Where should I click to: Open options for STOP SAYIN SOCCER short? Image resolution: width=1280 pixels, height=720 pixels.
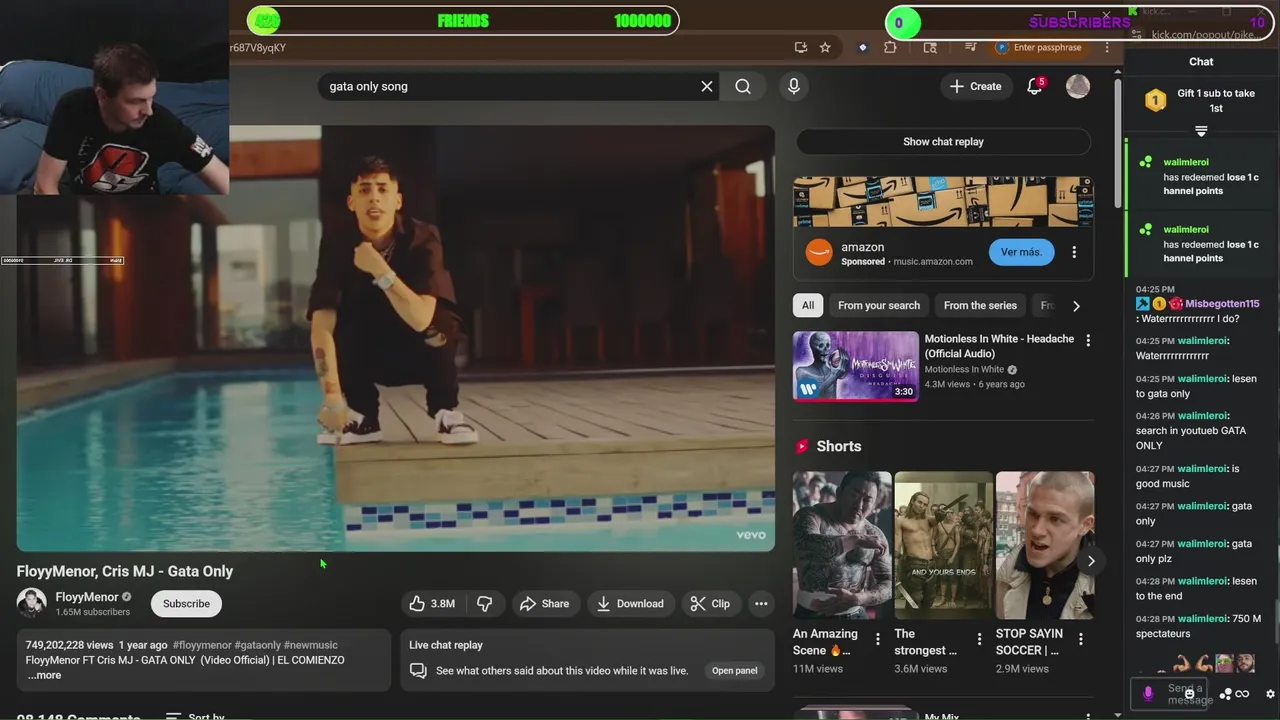(x=1081, y=639)
